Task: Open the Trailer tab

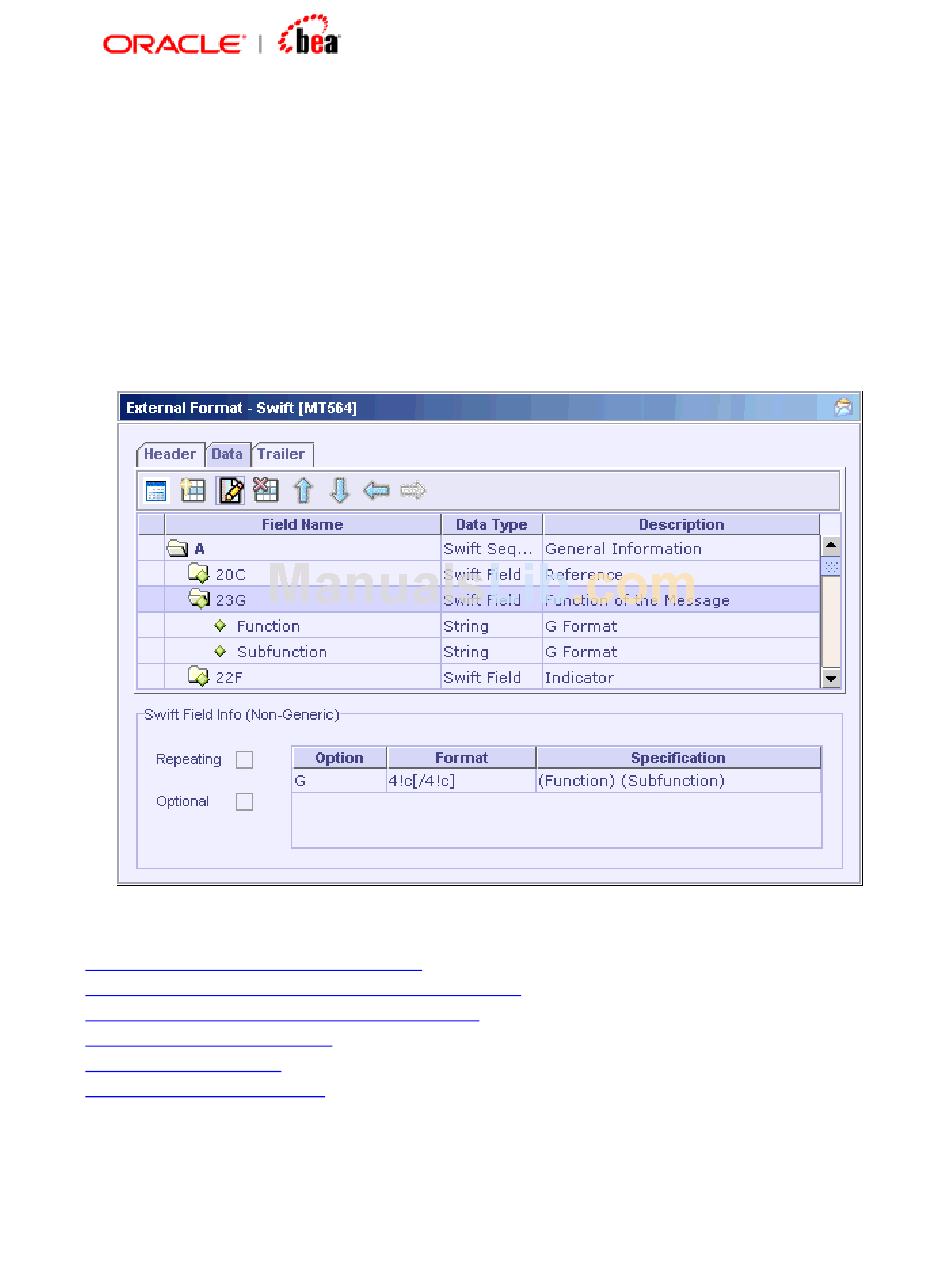Action: pyautogui.click(x=282, y=455)
